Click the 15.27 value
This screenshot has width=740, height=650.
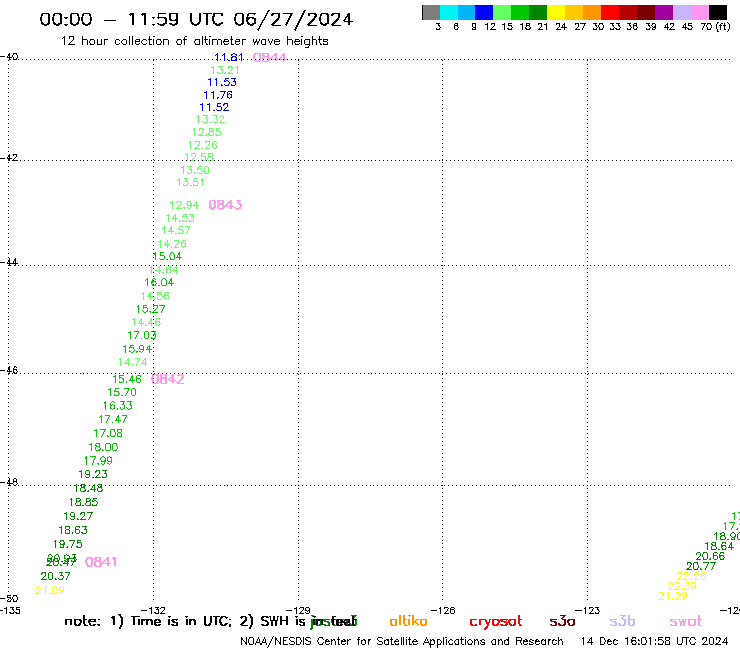point(151,309)
